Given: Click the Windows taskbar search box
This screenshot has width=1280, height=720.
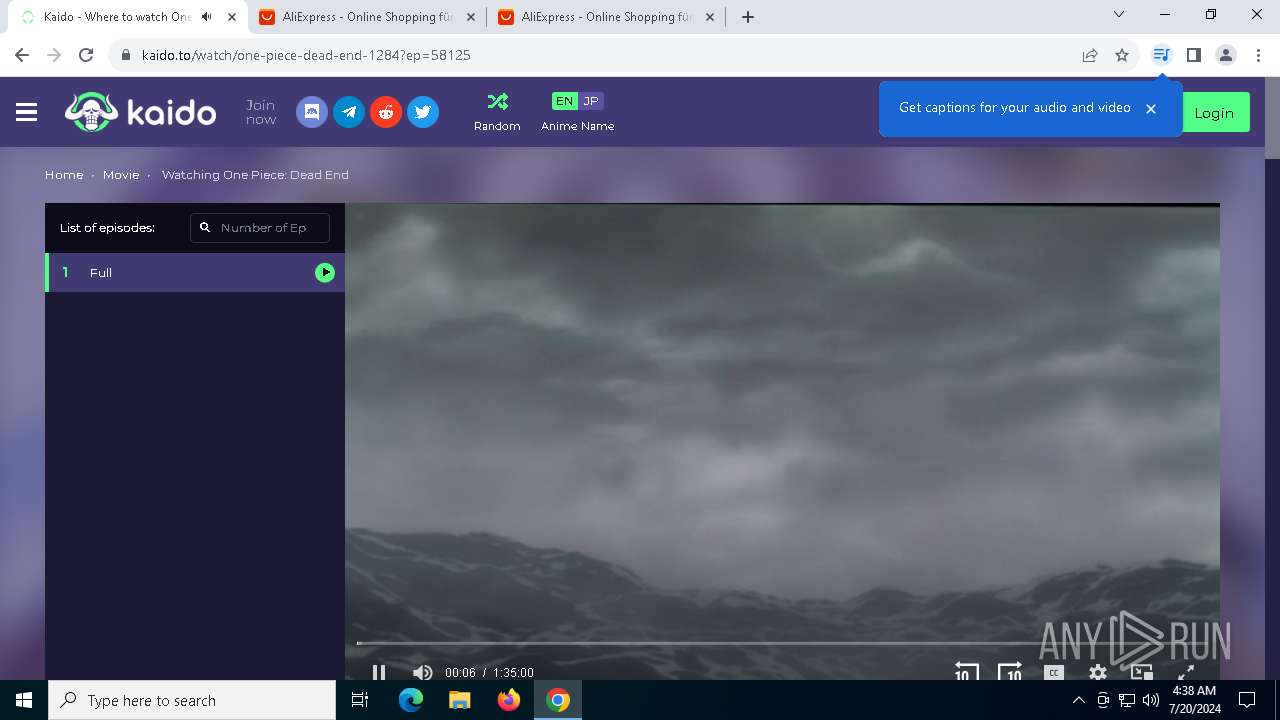Looking at the screenshot, I should point(192,700).
